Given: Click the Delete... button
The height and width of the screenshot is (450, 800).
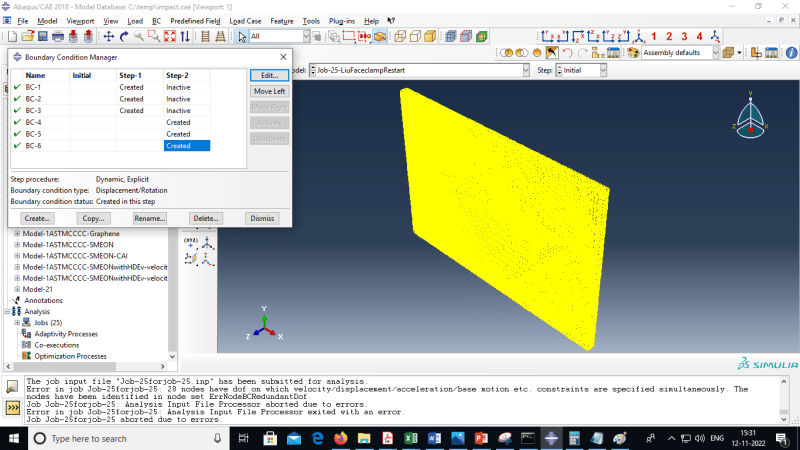Looking at the screenshot, I should pos(206,218).
